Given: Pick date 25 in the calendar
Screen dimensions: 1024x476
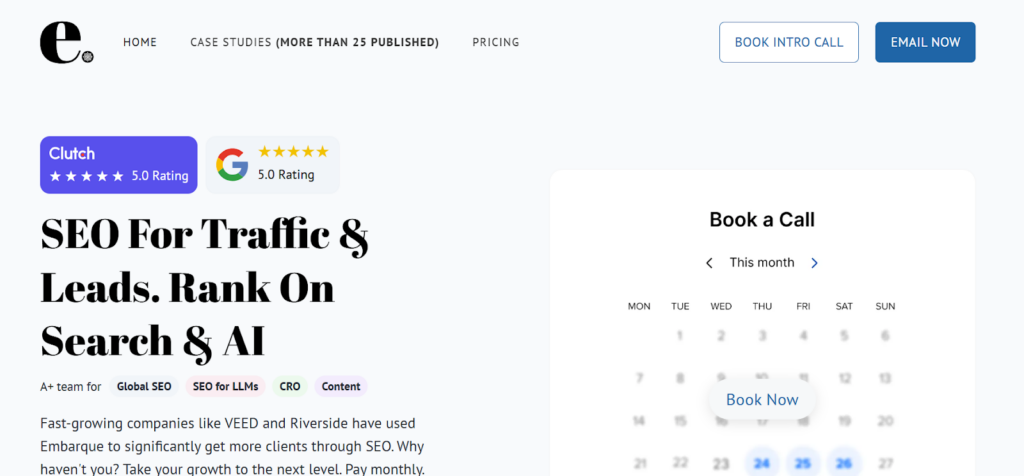Looking at the screenshot, I should pos(803,464).
